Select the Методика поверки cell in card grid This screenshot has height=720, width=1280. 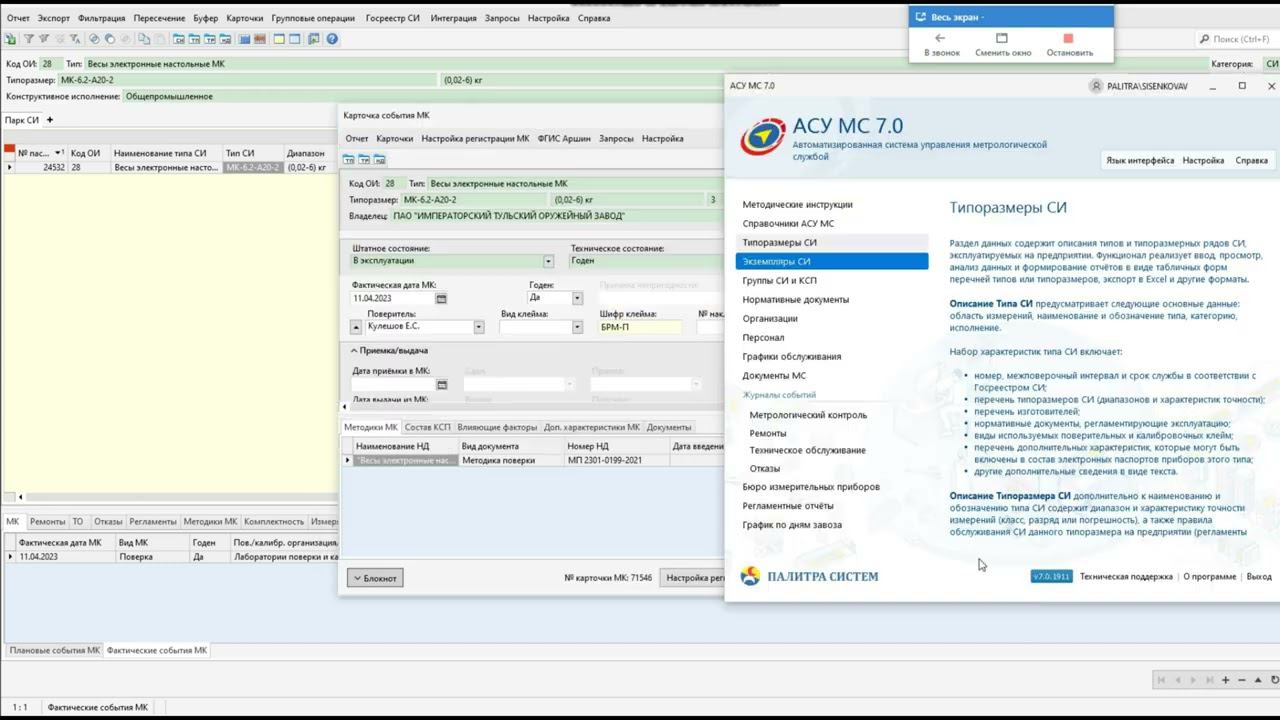tap(511, 461)
